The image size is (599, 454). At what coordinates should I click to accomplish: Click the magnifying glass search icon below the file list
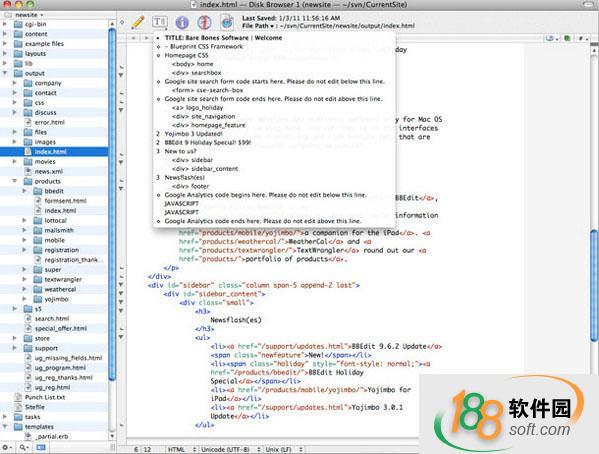click(24, 447)
